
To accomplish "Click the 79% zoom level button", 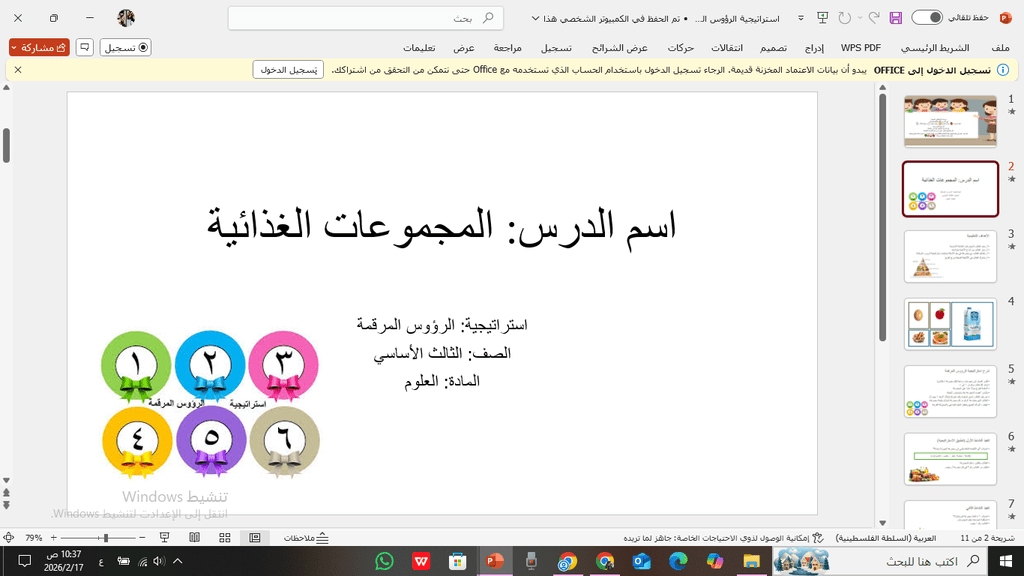I will pyautogui.click(x=33, y=538).
